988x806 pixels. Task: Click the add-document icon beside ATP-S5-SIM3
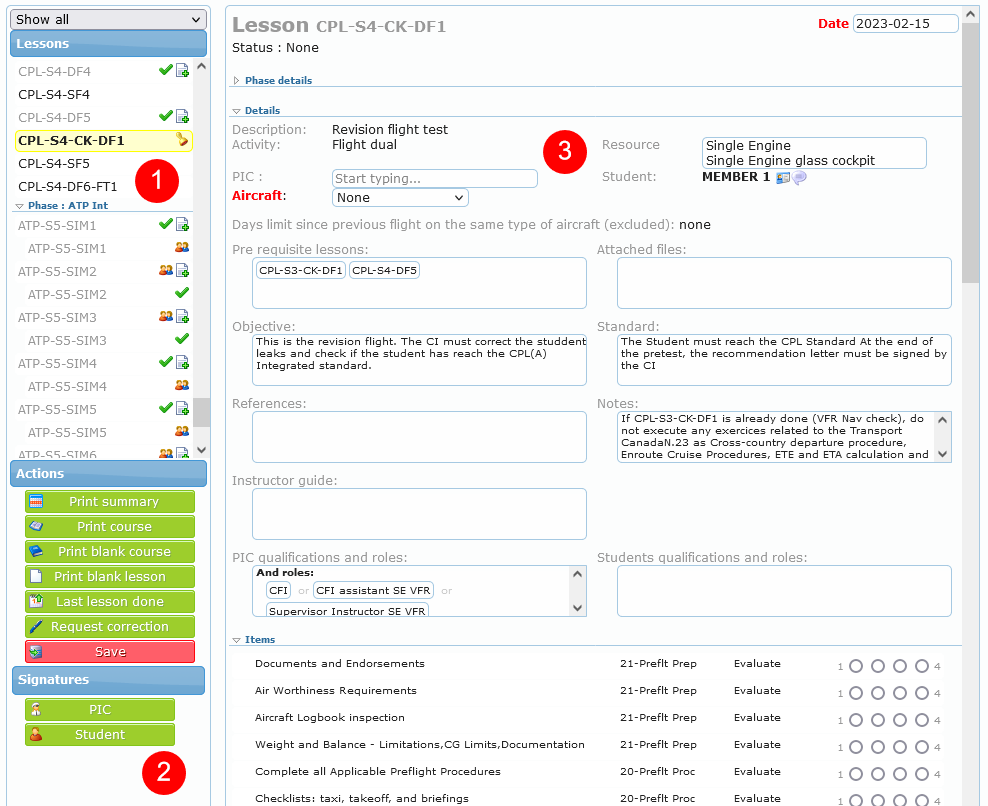click(182, 317)
